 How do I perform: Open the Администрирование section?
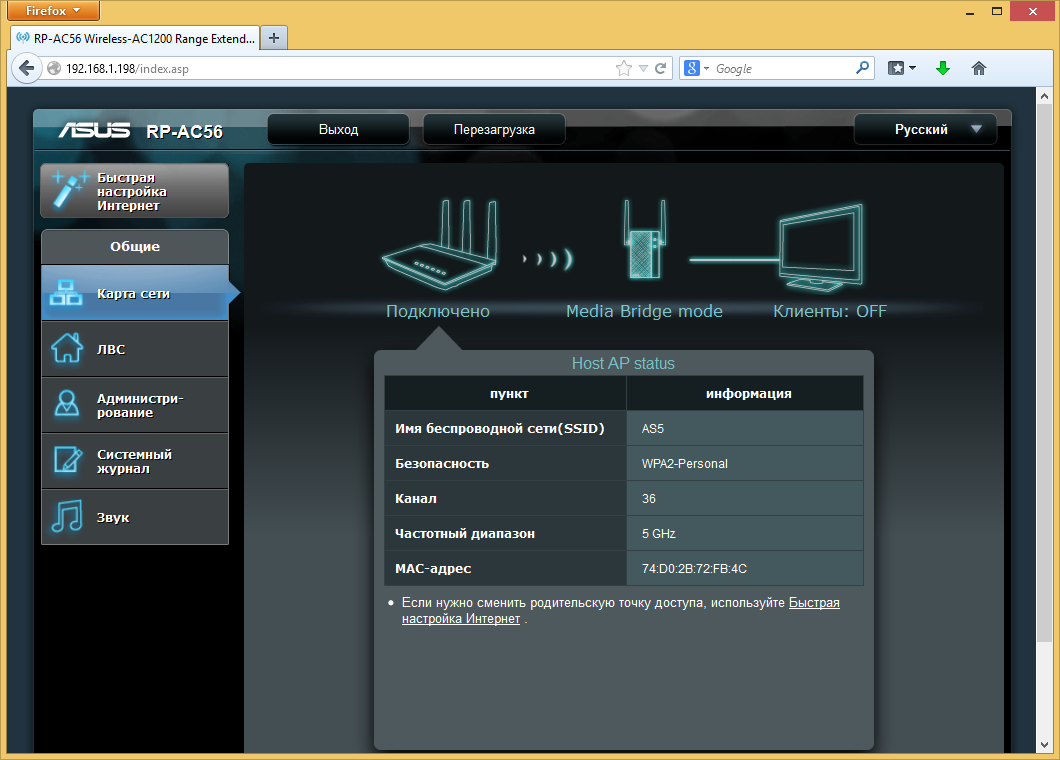click(x=135, y=405)
